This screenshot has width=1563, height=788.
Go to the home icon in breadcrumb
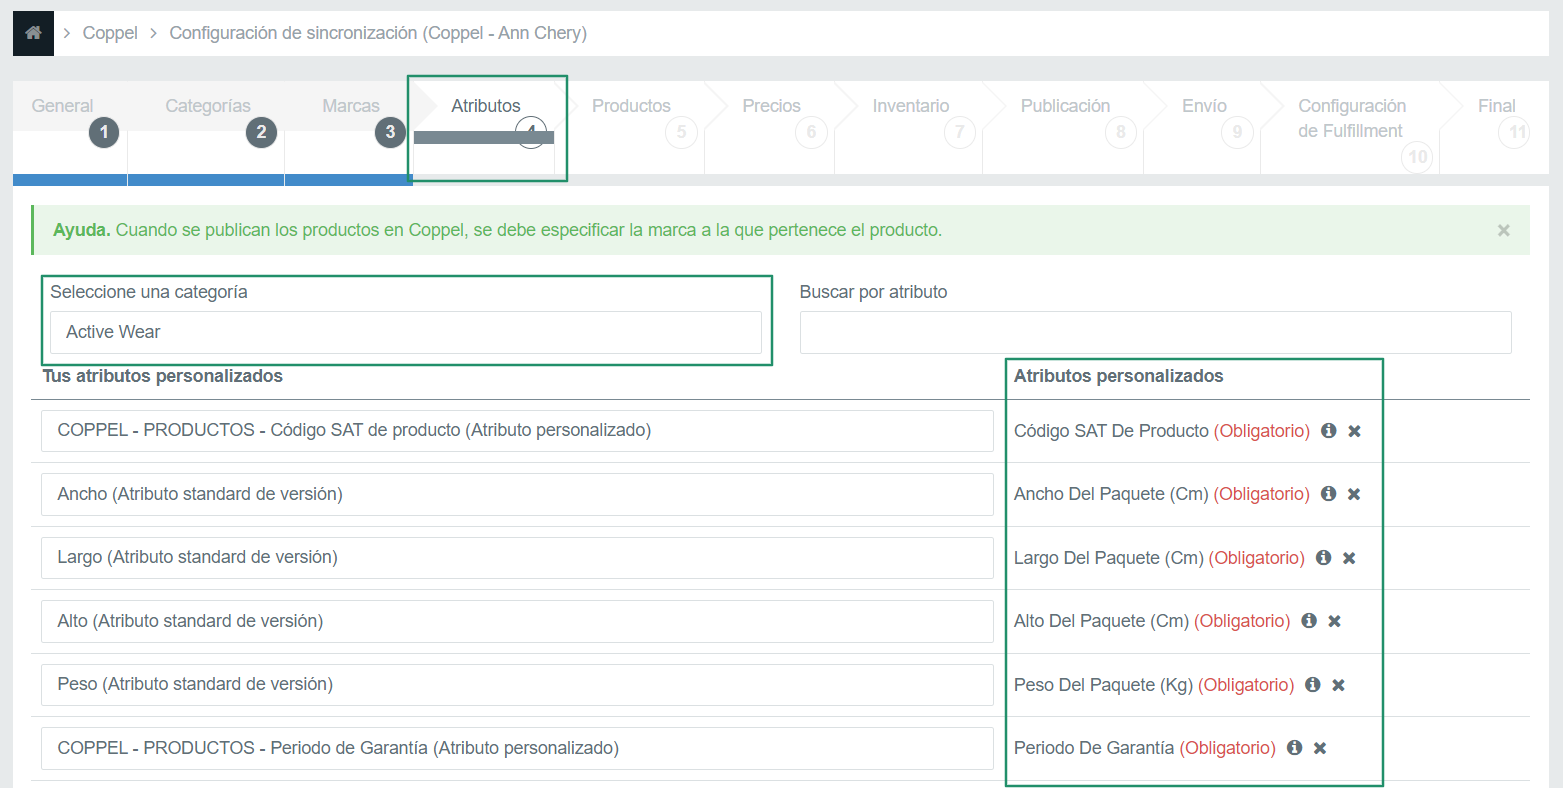coord(33,33)
